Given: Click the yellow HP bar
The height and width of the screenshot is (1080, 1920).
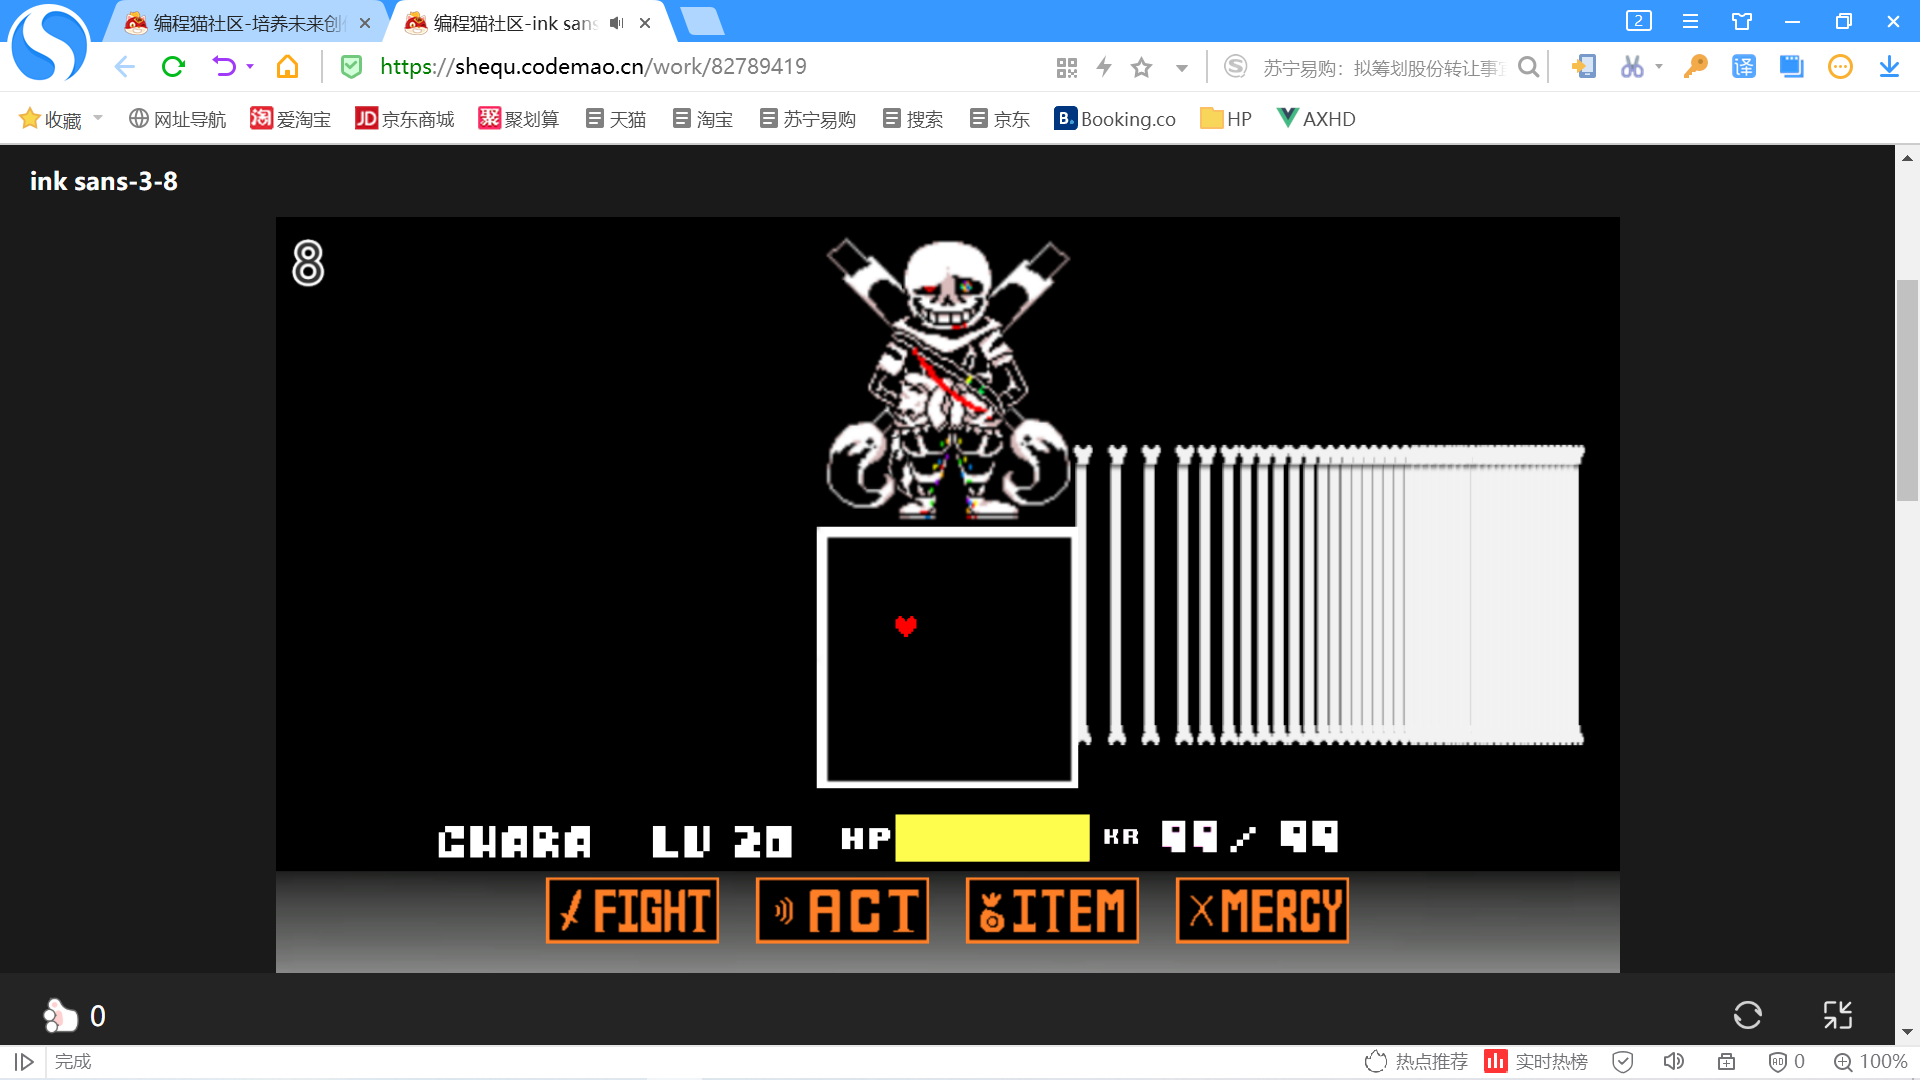Looking at the screenshot, I should (992, 838).
